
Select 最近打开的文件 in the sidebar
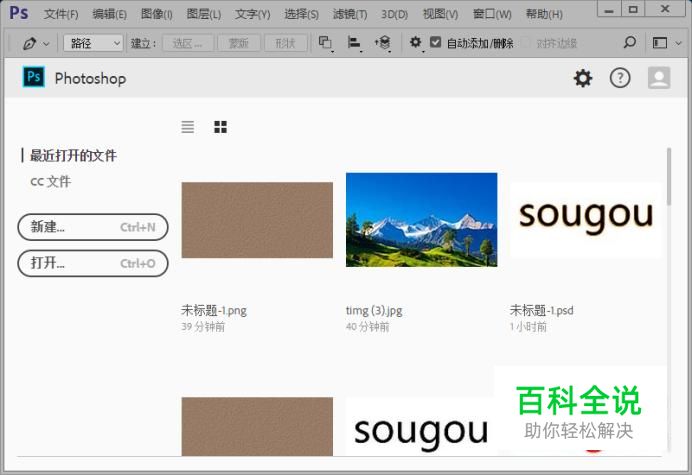tap(73, 155)
